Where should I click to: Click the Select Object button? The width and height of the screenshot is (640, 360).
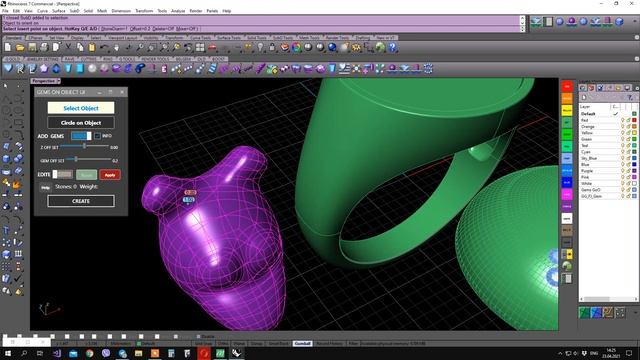[x=81, y=108]
